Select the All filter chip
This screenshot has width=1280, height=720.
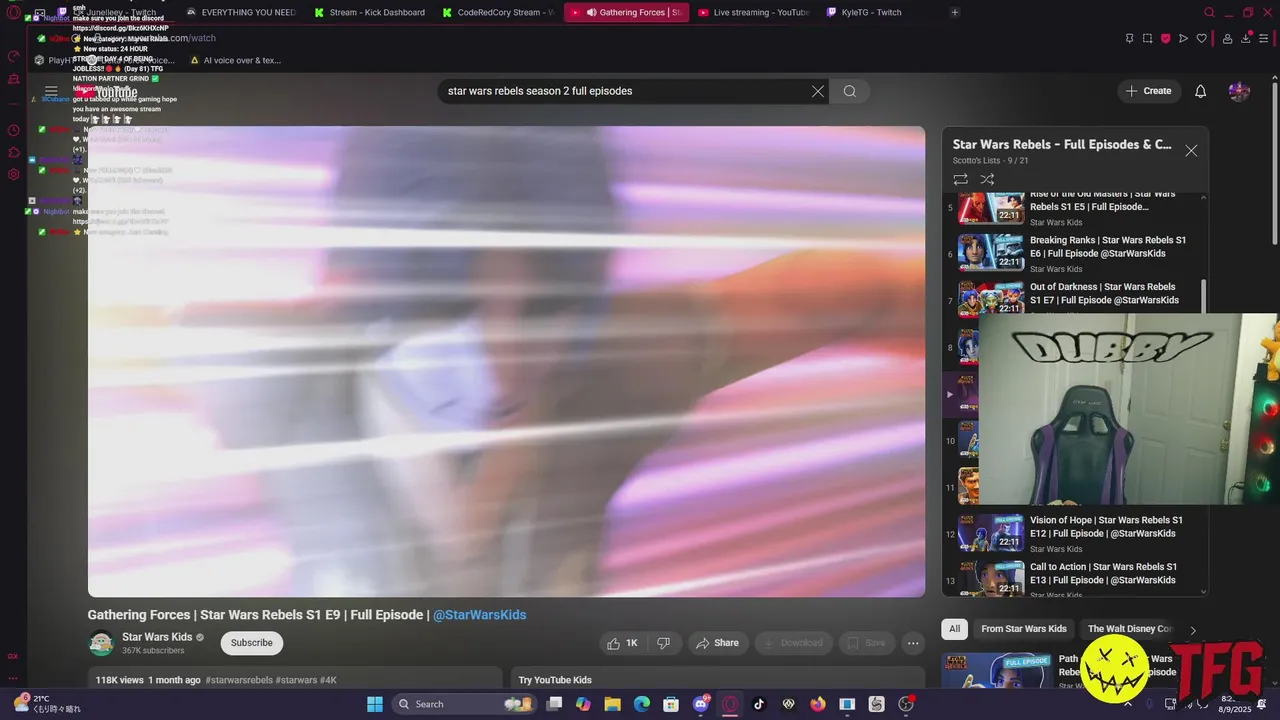point(955,629)
